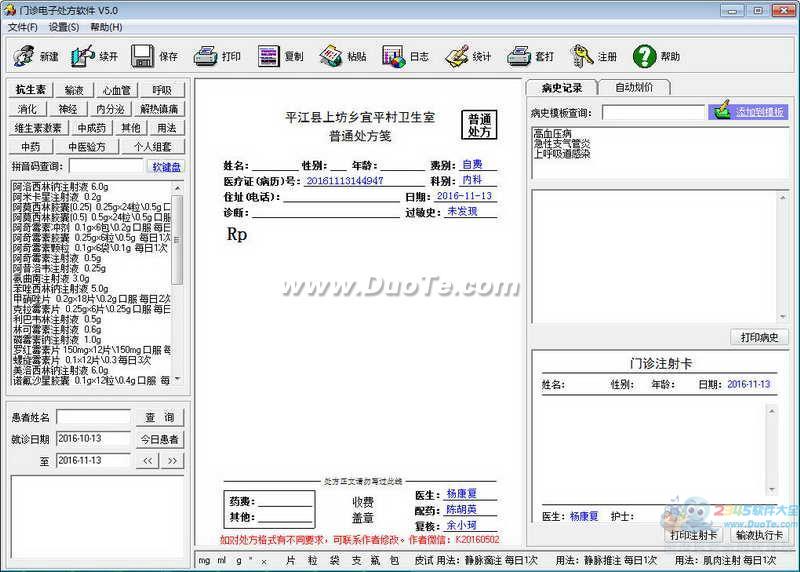
Task: Save prescription with the 保存 floppy icon
Action: pyautogui.click(x=142, y=56)
